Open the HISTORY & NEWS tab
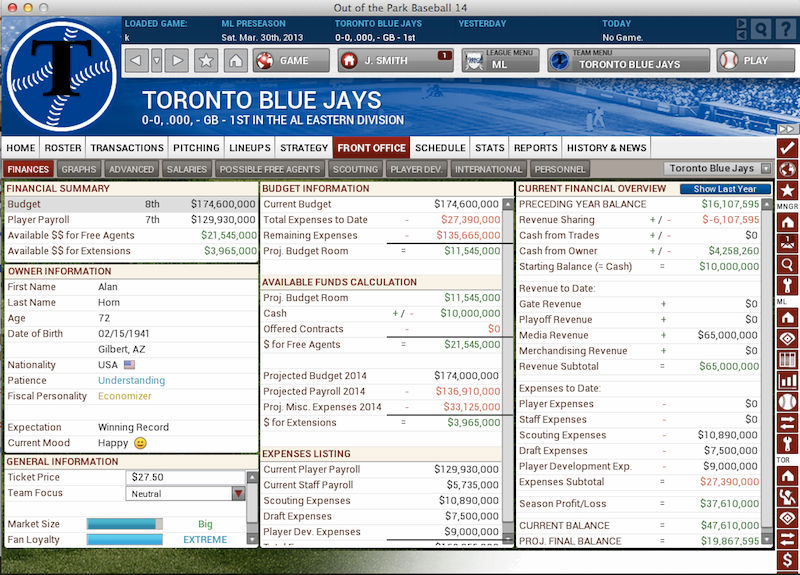 click(606, 147)
